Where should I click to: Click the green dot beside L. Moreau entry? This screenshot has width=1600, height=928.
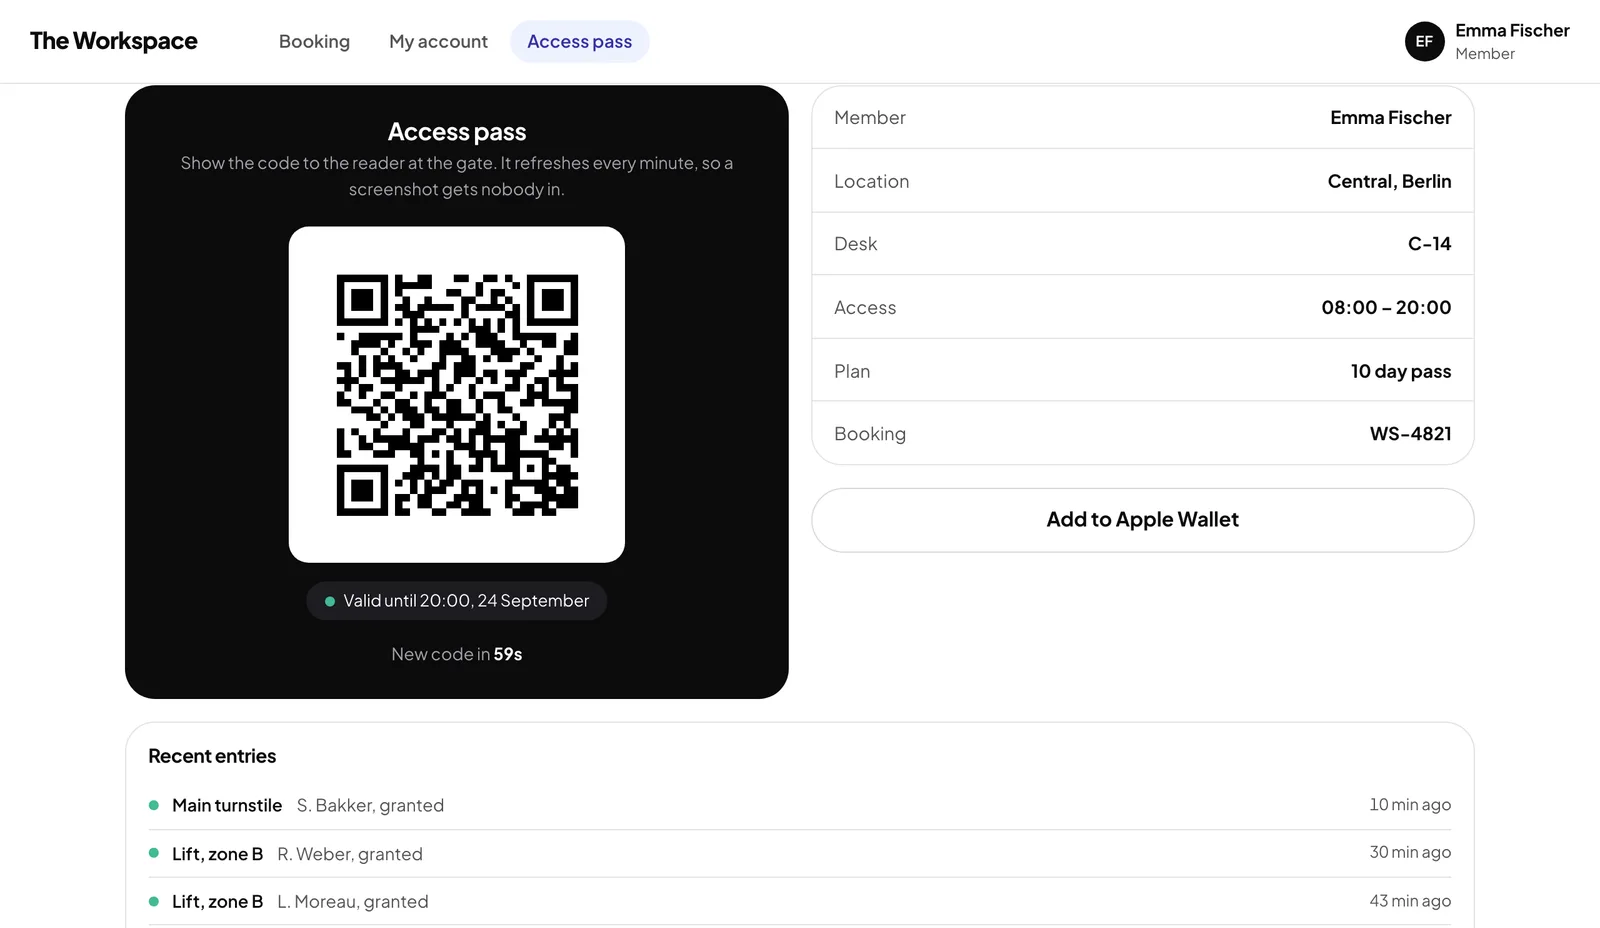click(154, 901)
